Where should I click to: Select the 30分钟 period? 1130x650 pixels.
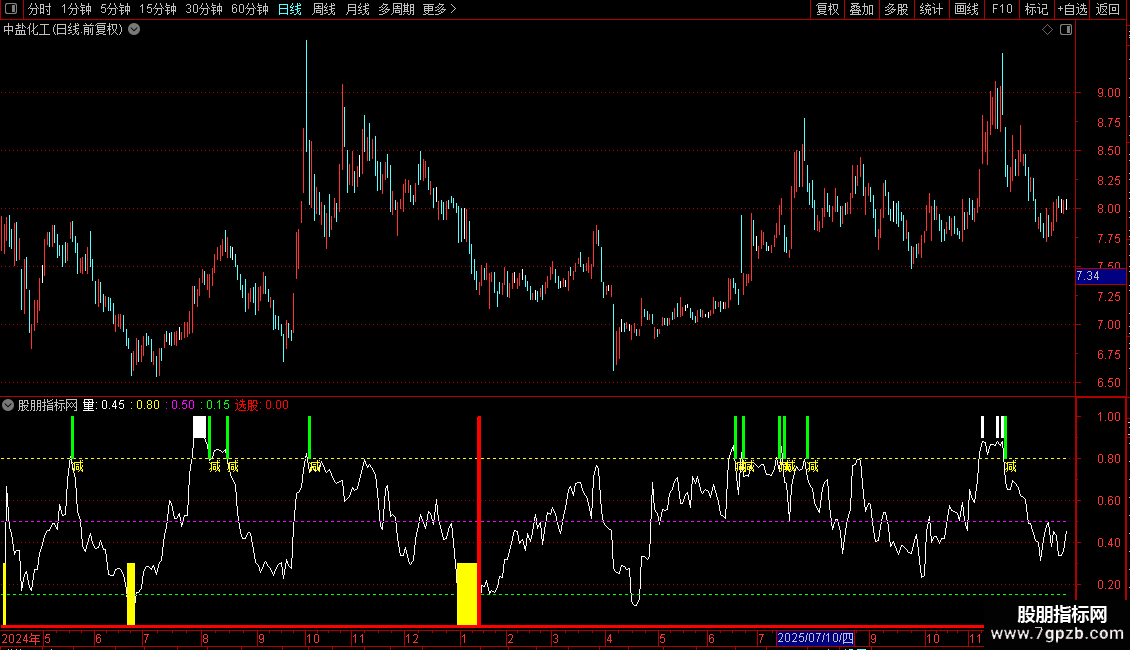(x=204, y=9)
